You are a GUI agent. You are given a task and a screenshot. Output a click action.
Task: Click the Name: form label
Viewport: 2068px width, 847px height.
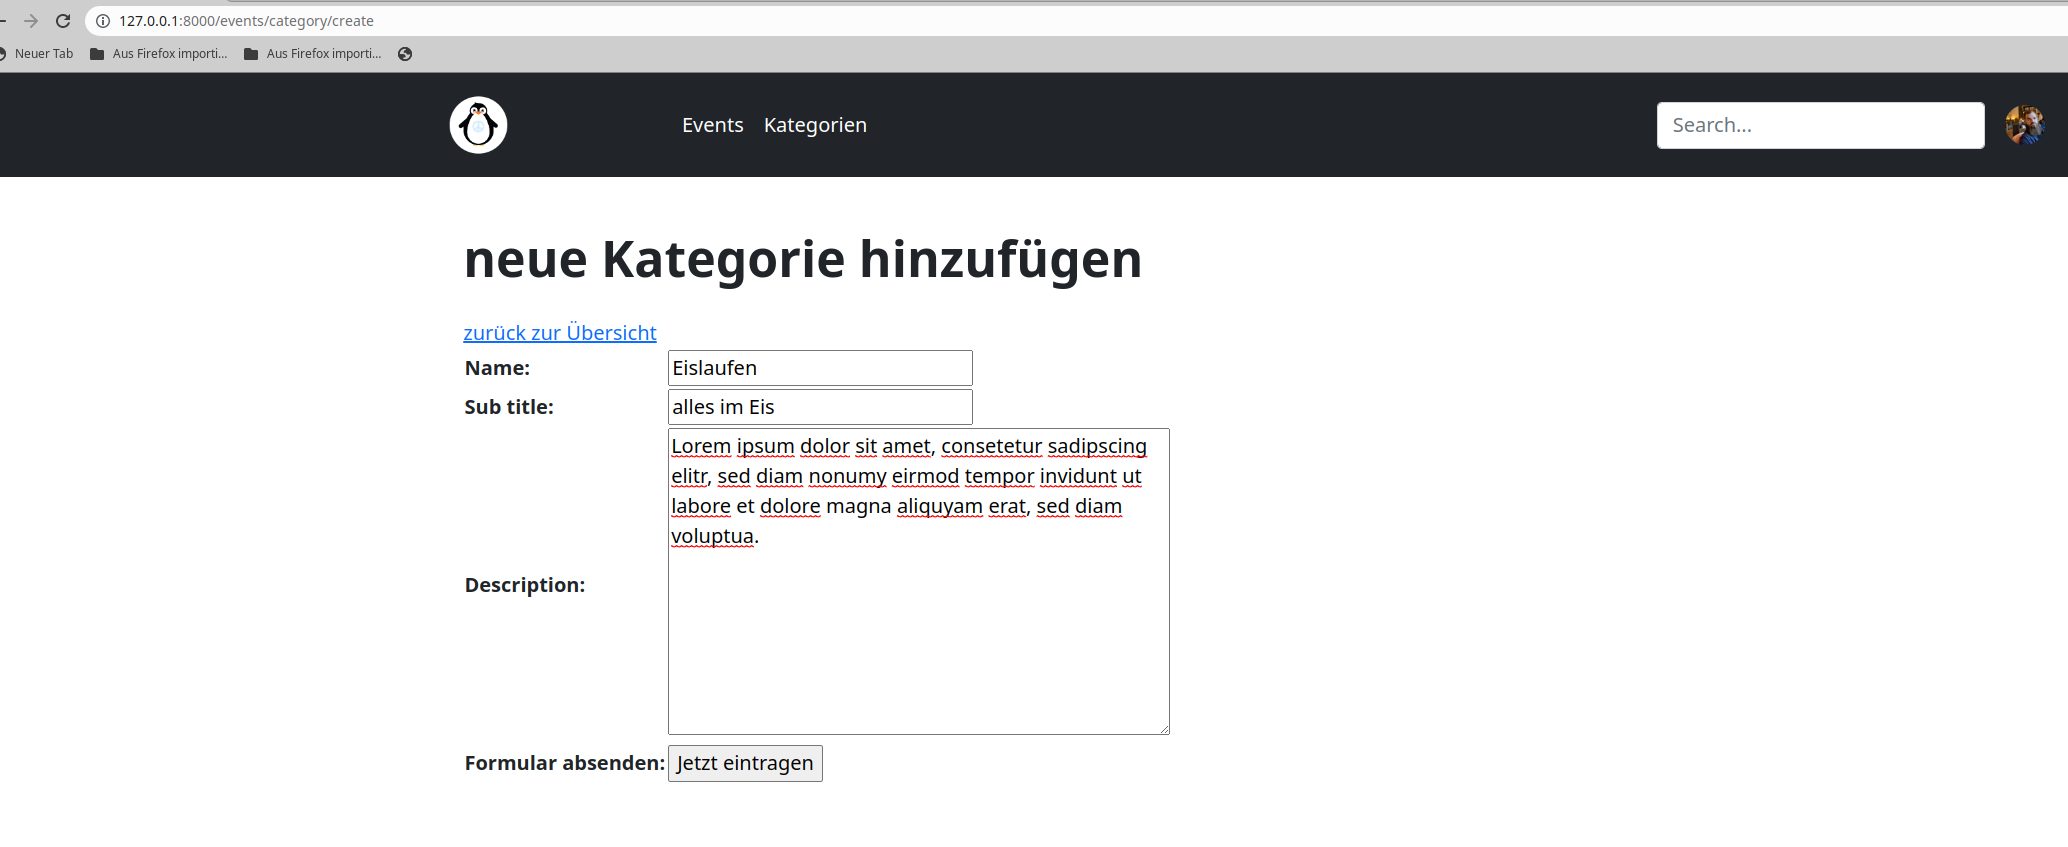(497, 368)
